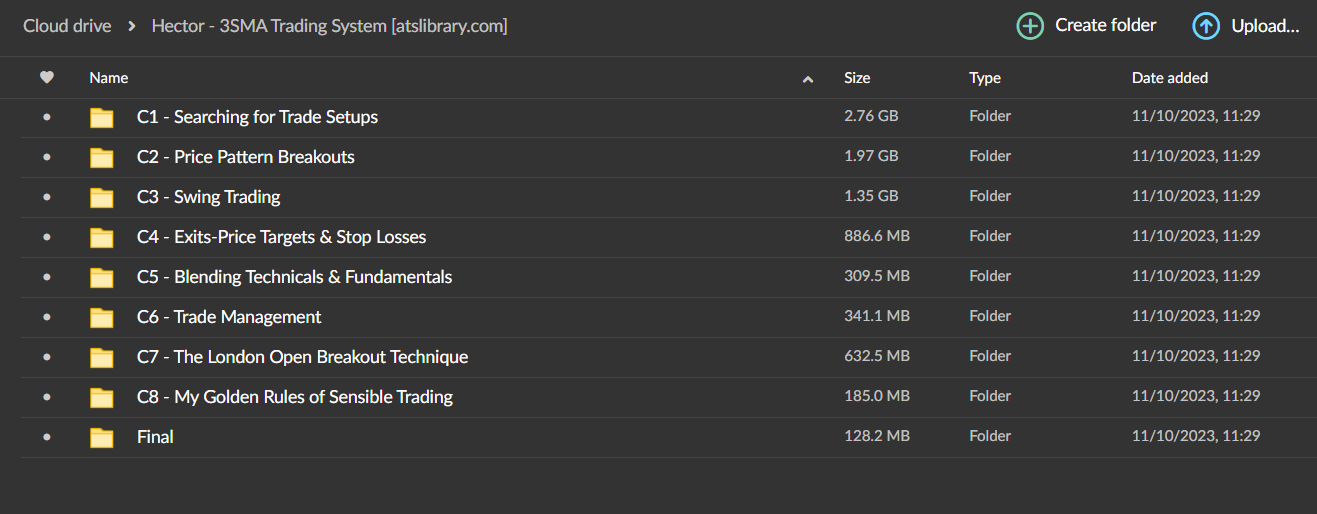Viewport: 1317px width, 514px height.
Task: Click the Upload arrow icon
Action: 1206,26
